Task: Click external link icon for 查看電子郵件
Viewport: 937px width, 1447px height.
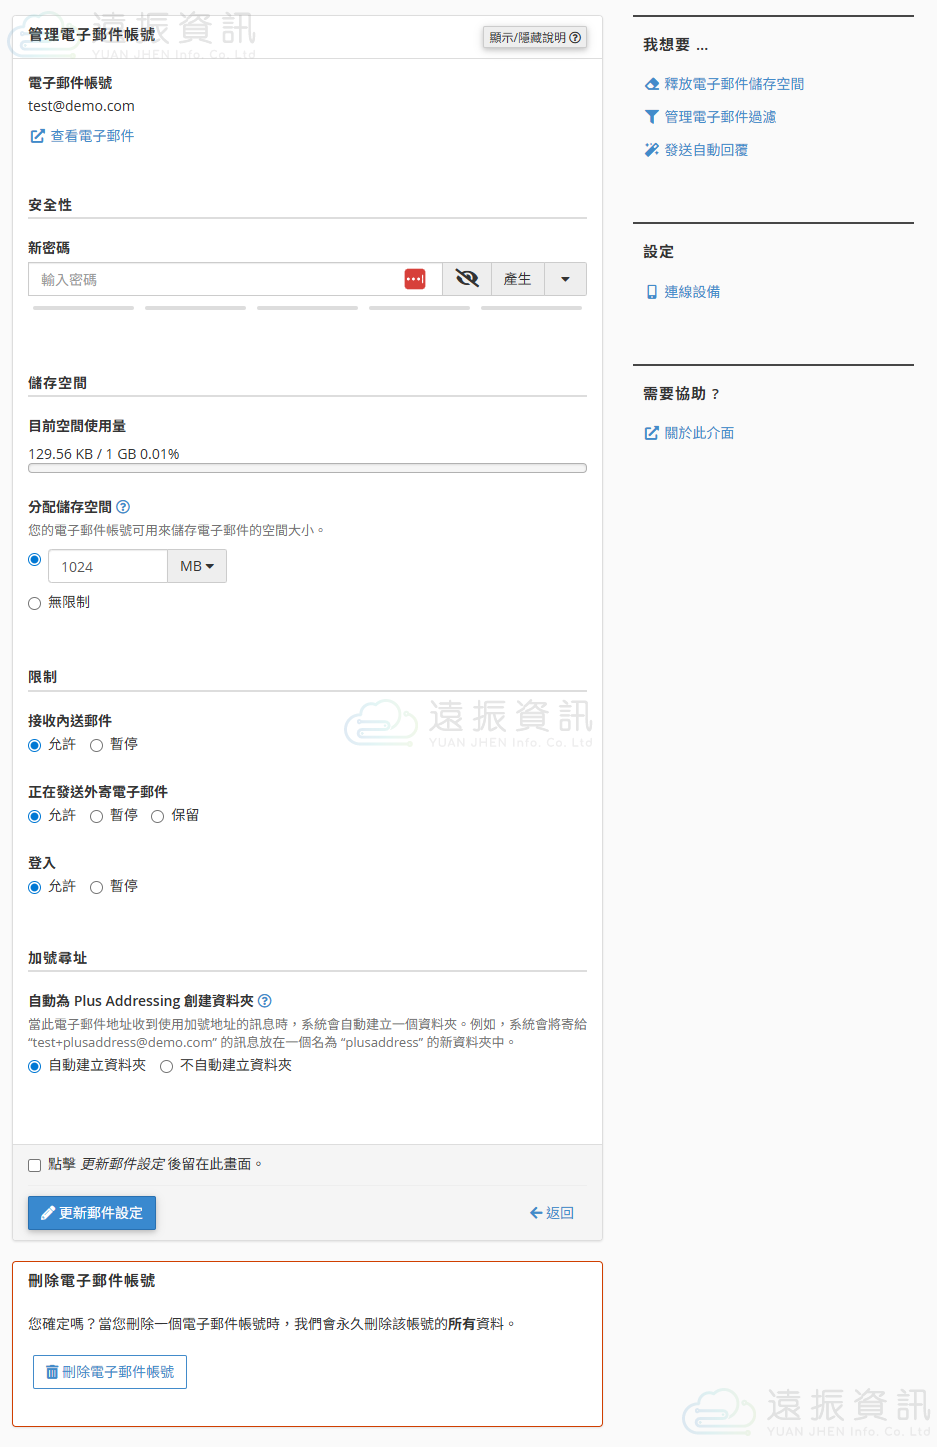Action: [38, 136]
